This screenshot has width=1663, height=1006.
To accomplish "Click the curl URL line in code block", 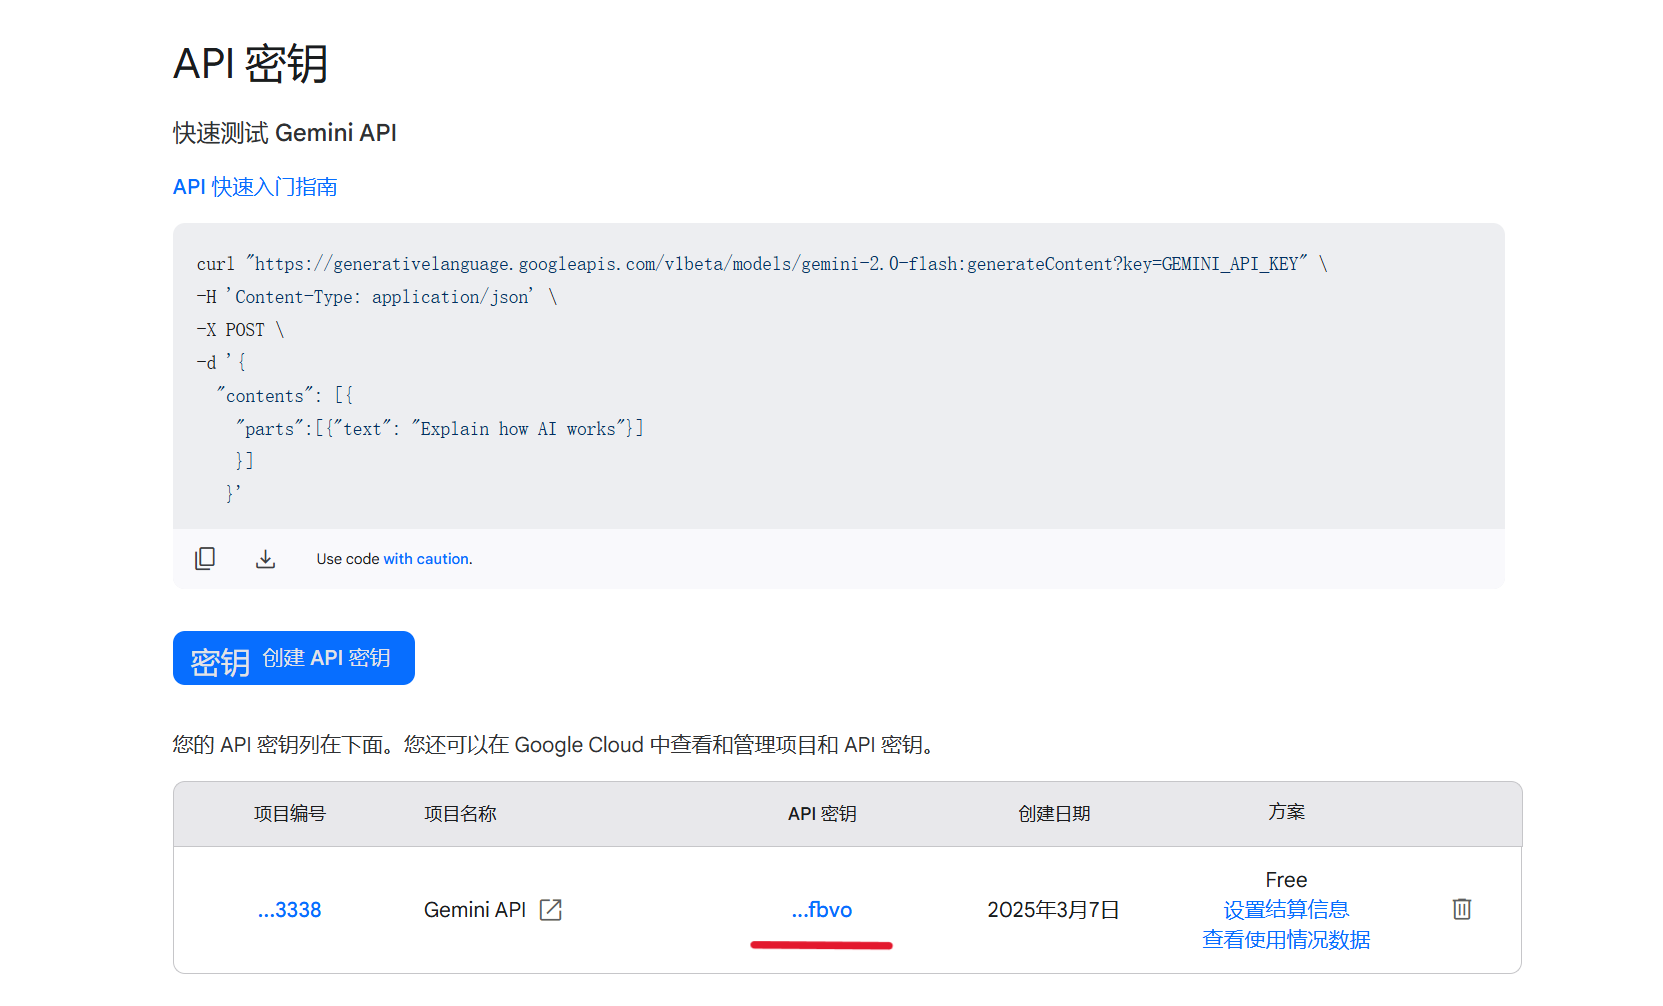I will tap(762, 264).
